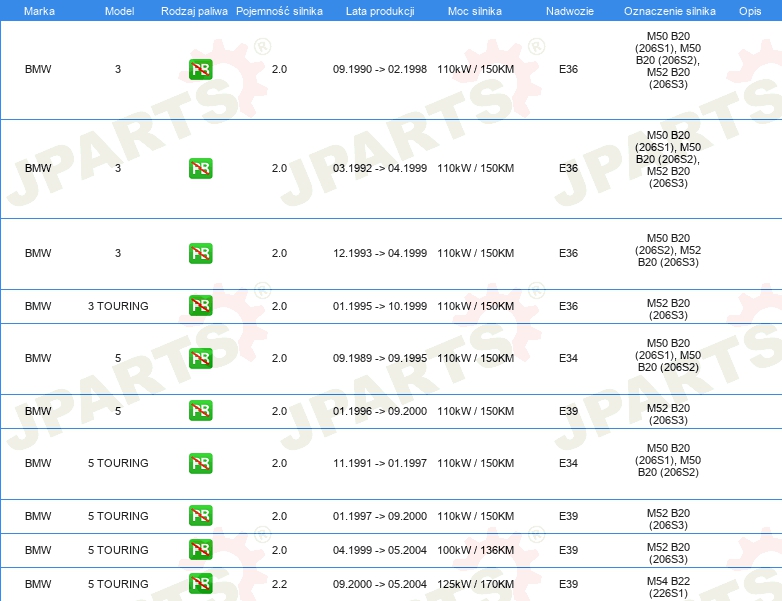The height and width of the screenshot is (601, 782).
Task: Click the Lata produkcji column header
Action: [379, 10]
